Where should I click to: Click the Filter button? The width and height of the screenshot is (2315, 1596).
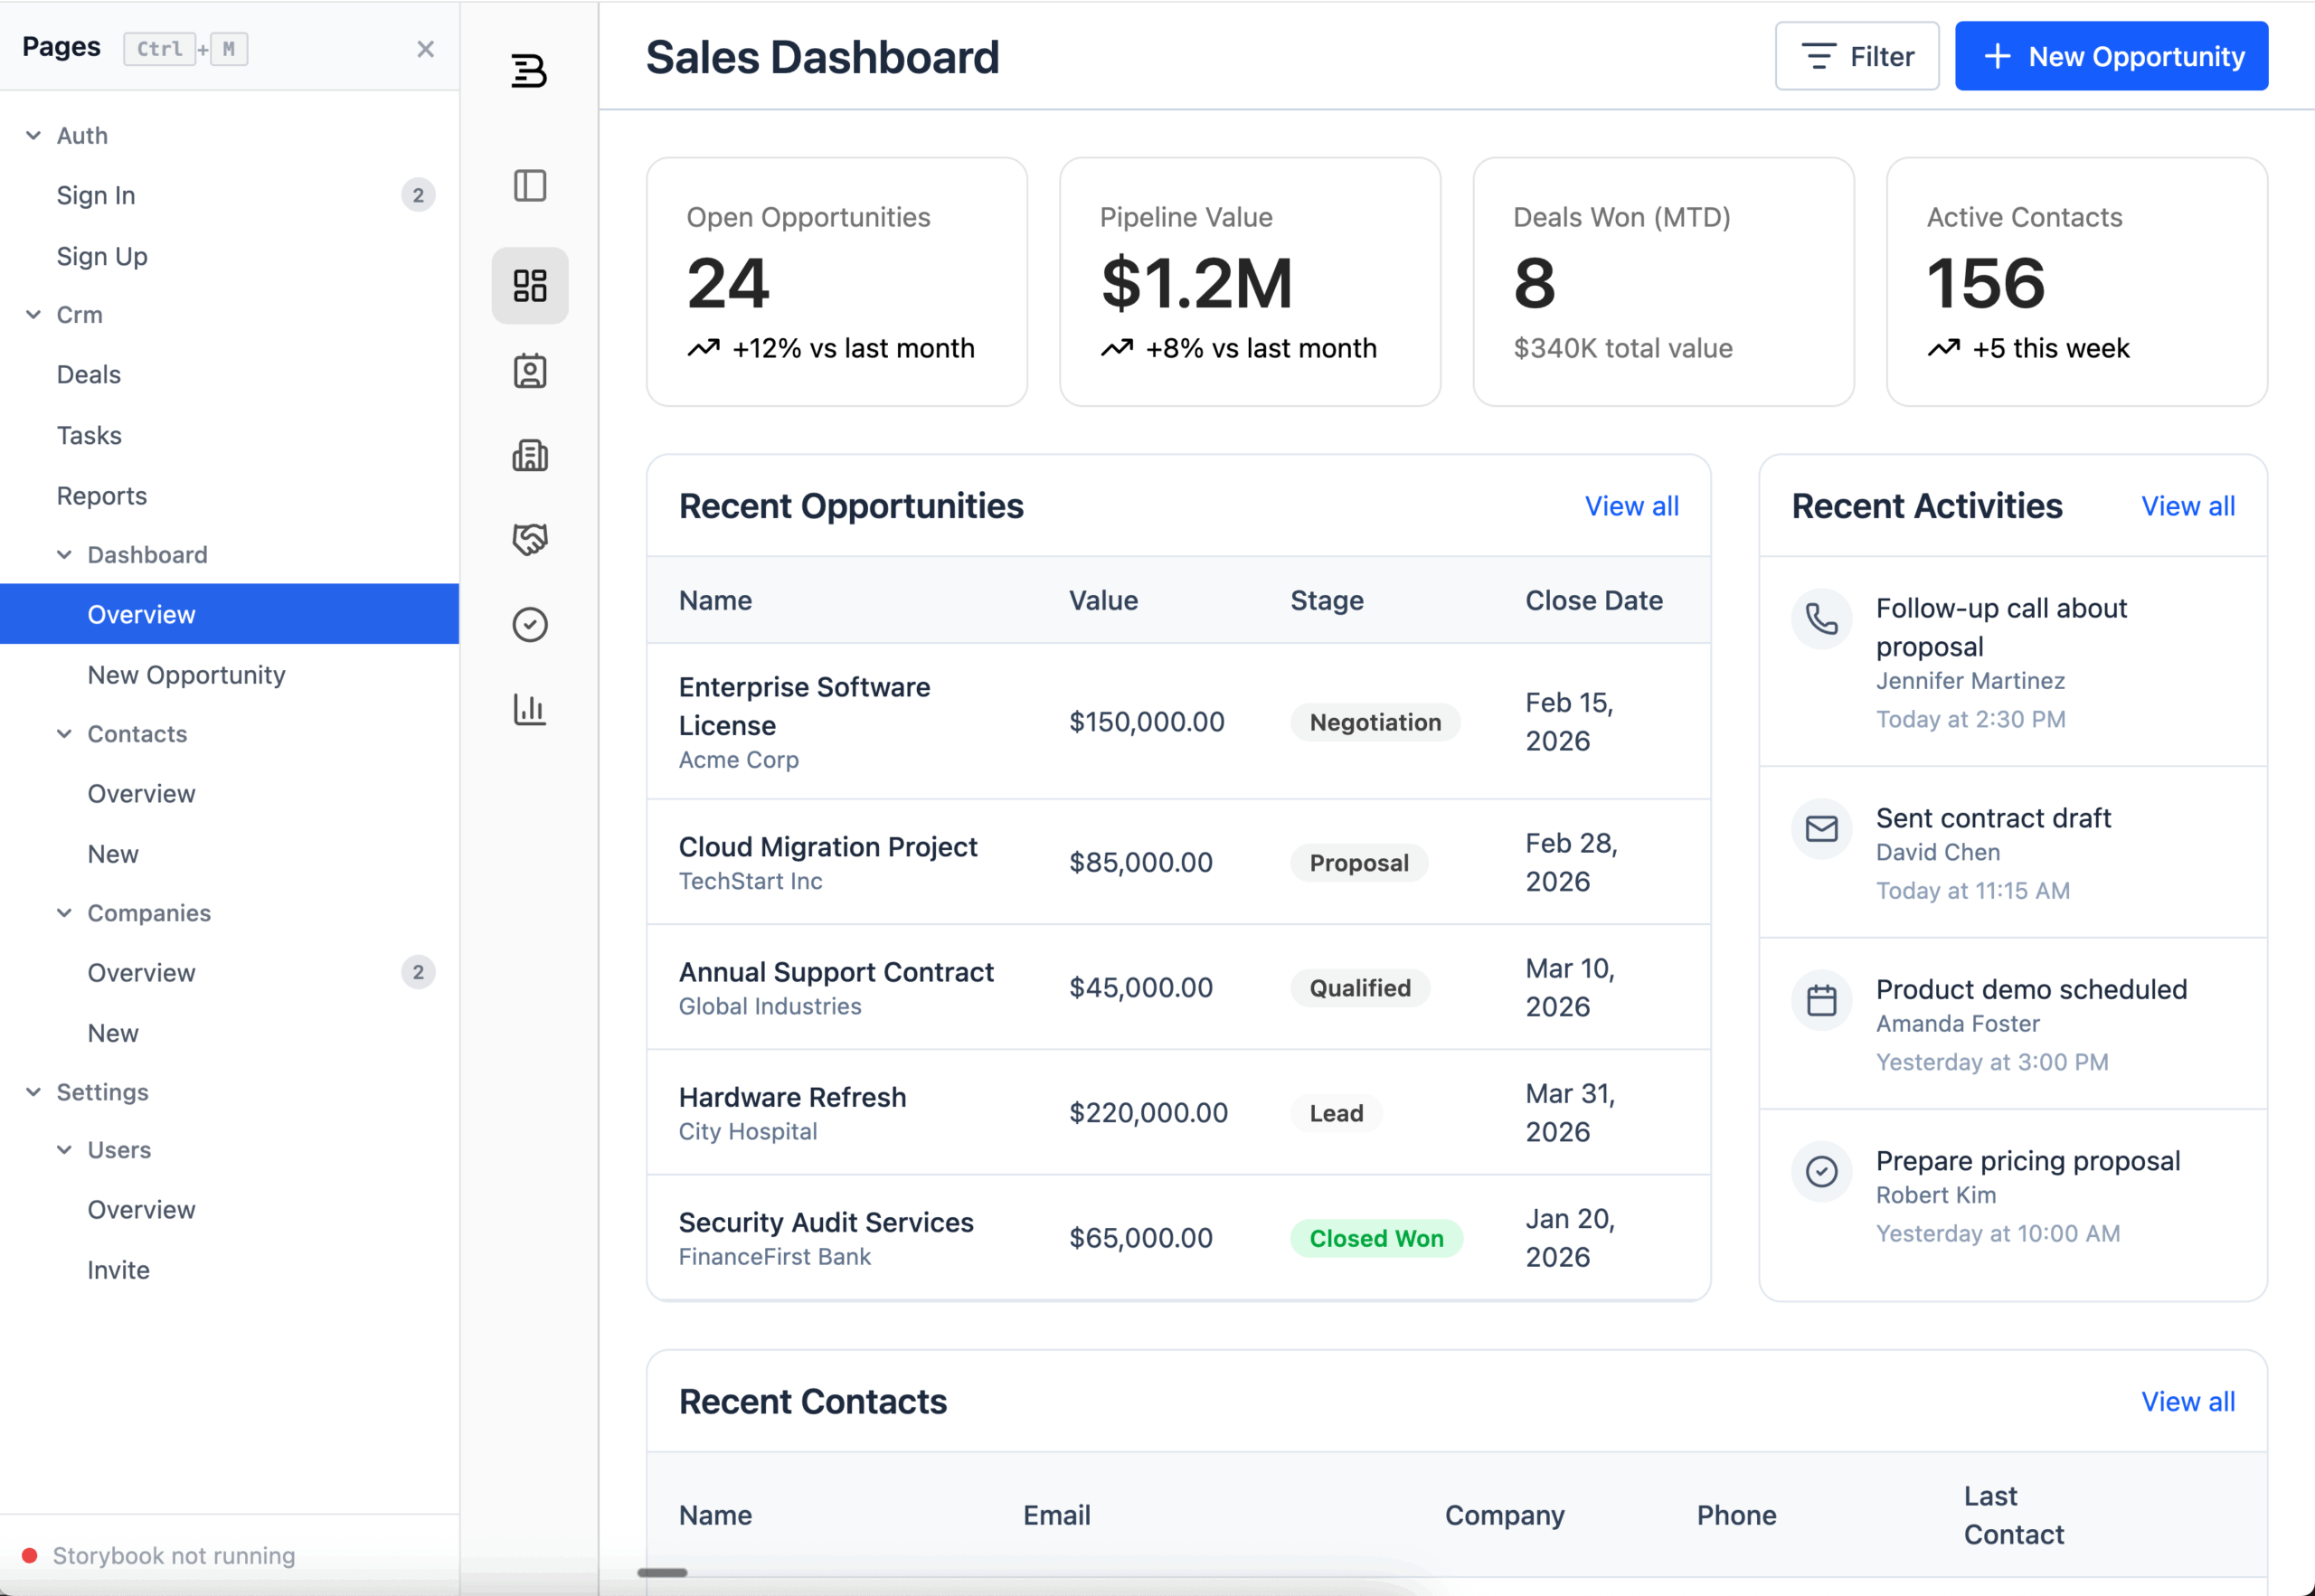point(1856,56)
